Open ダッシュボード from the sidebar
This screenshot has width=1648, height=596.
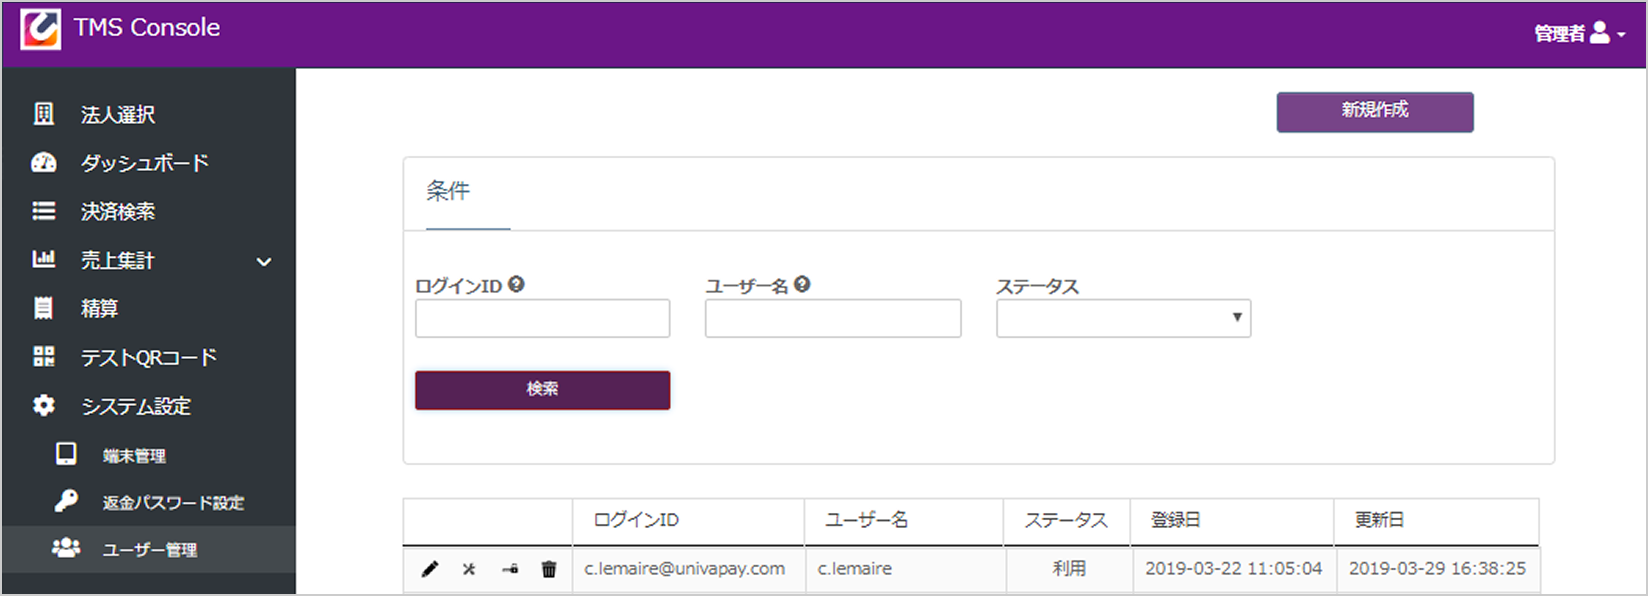point(144,163)
